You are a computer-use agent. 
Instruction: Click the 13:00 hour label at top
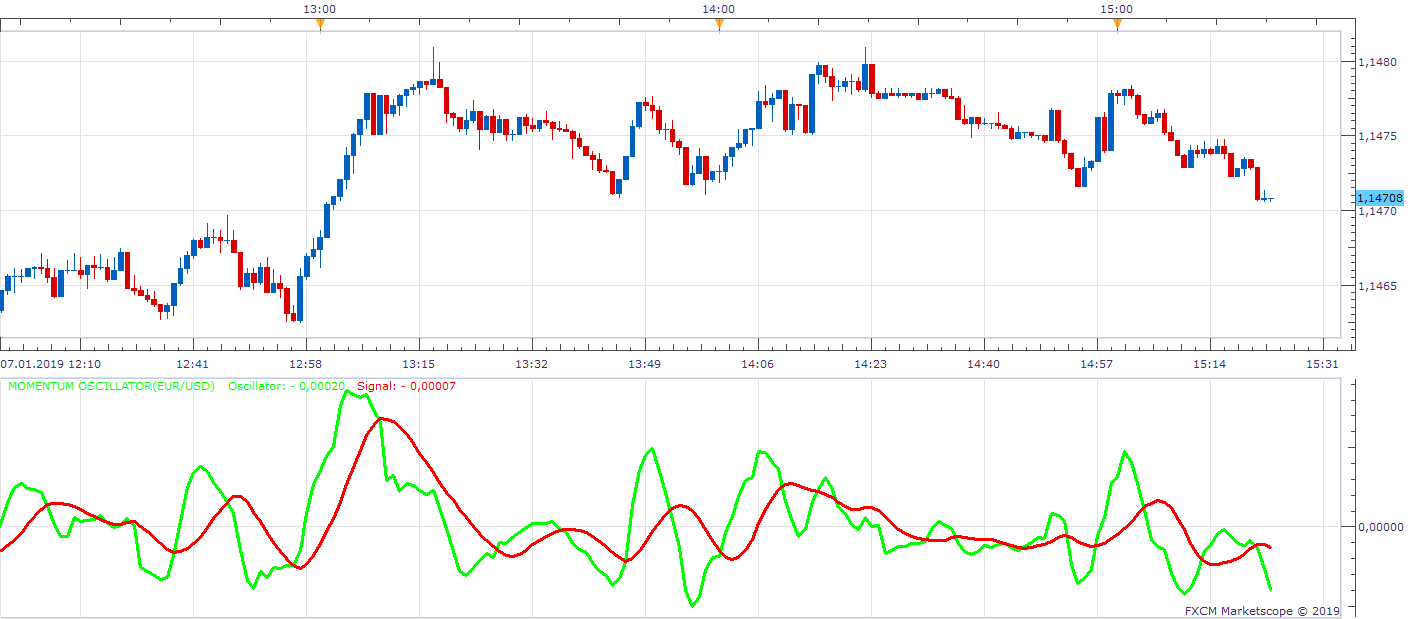319,9
